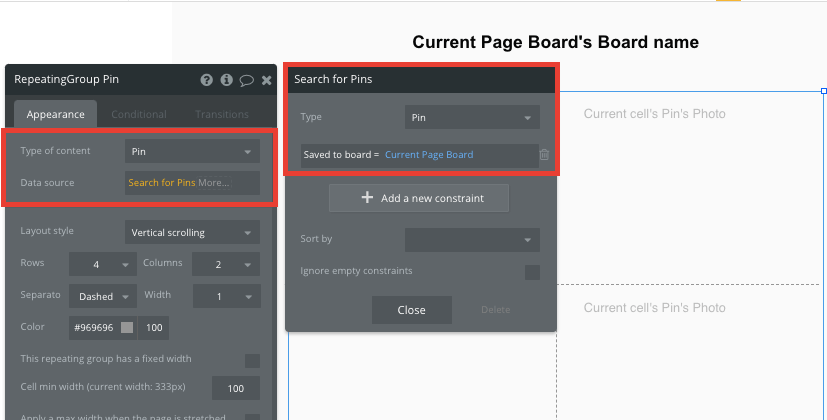Delete the Saved to board constraint
The width and height of the screenshot is (827, 420).
(544, 155)
